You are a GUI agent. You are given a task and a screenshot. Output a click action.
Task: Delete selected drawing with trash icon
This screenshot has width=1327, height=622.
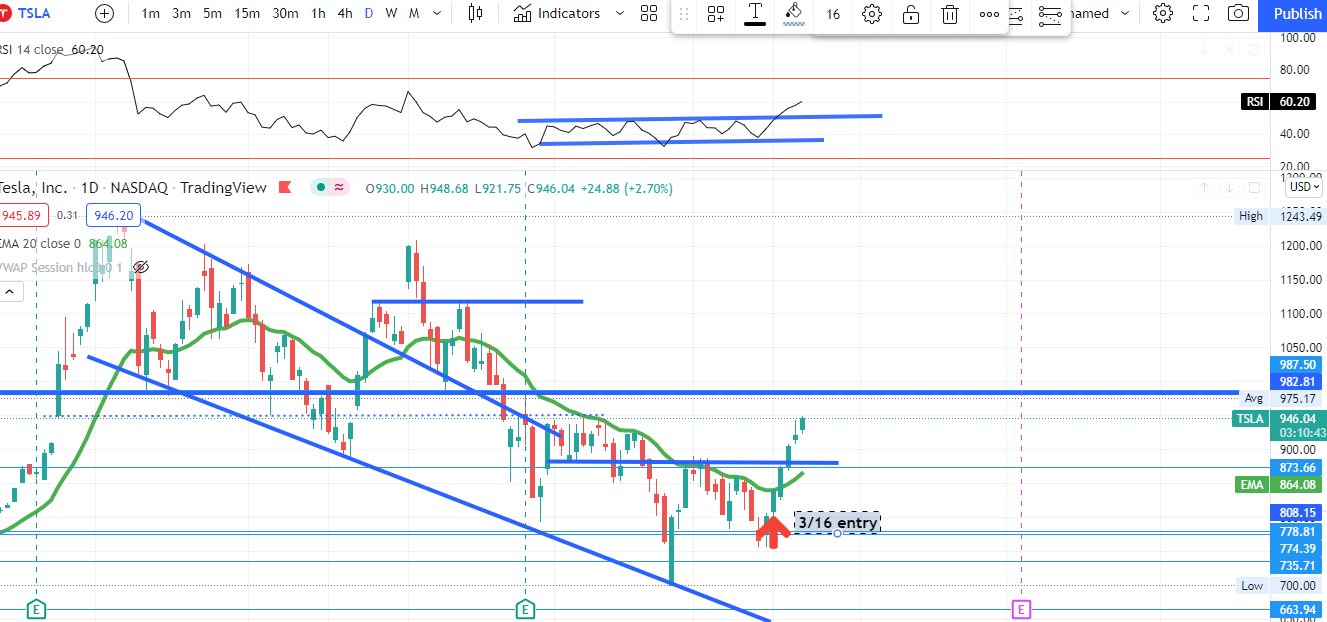pos(950,14)
